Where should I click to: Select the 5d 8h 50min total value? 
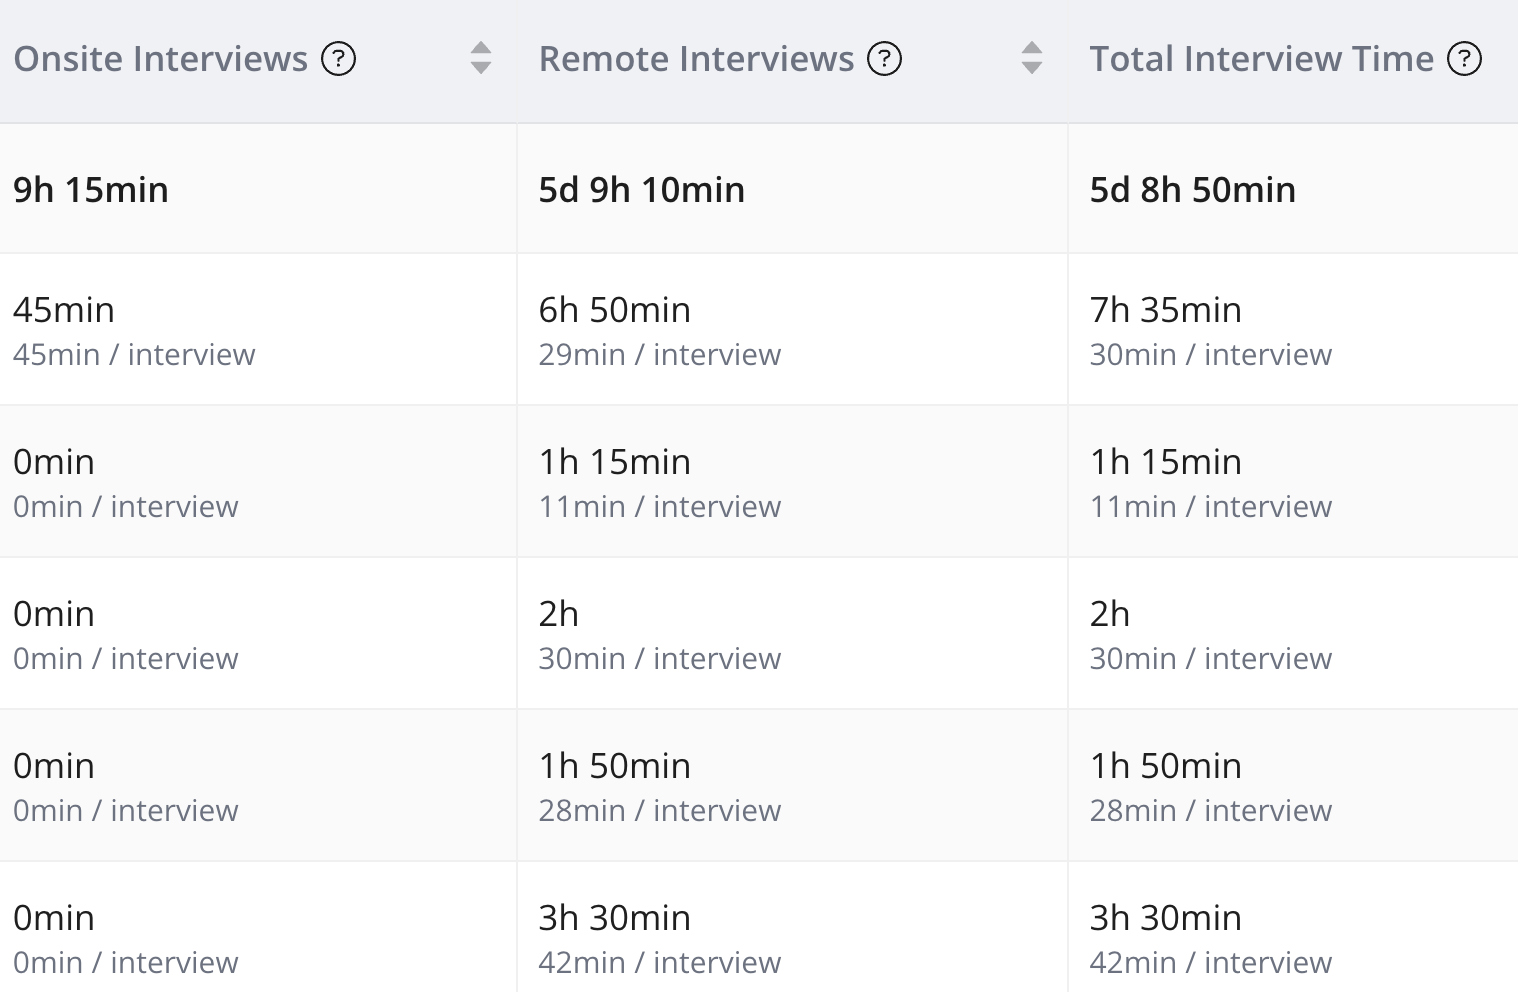click(x=1192, y=189)
